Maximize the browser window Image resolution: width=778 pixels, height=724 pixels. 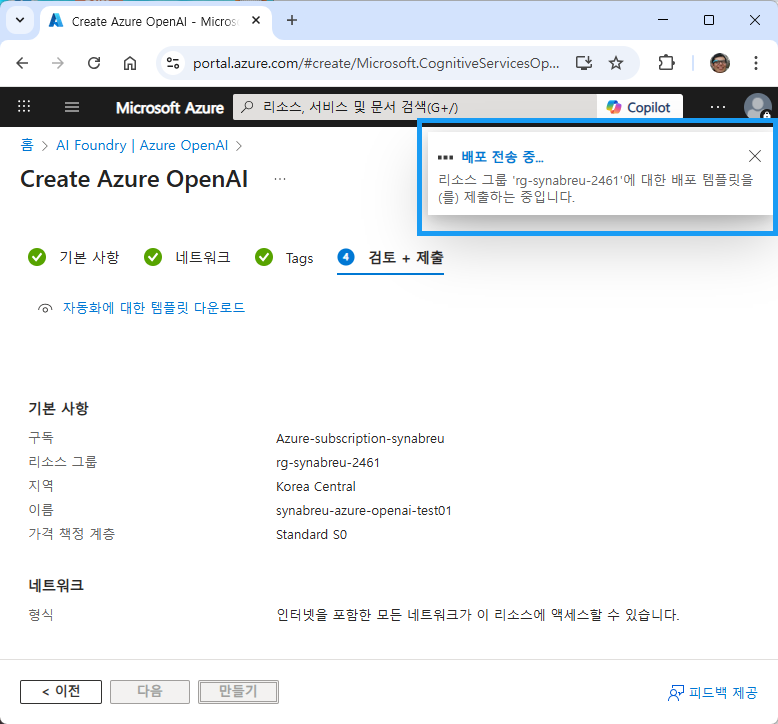(709, 20)
